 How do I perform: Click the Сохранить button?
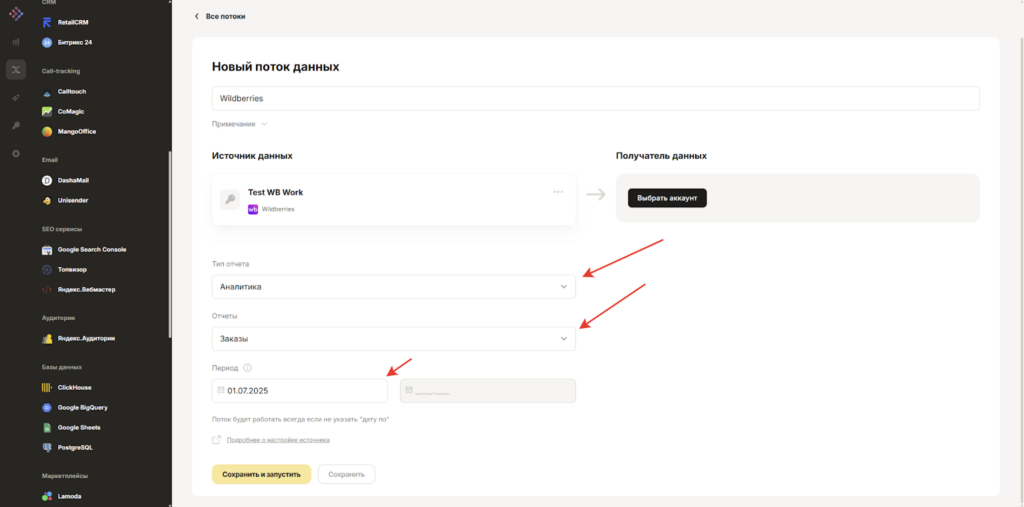click(x=347, y=474)
